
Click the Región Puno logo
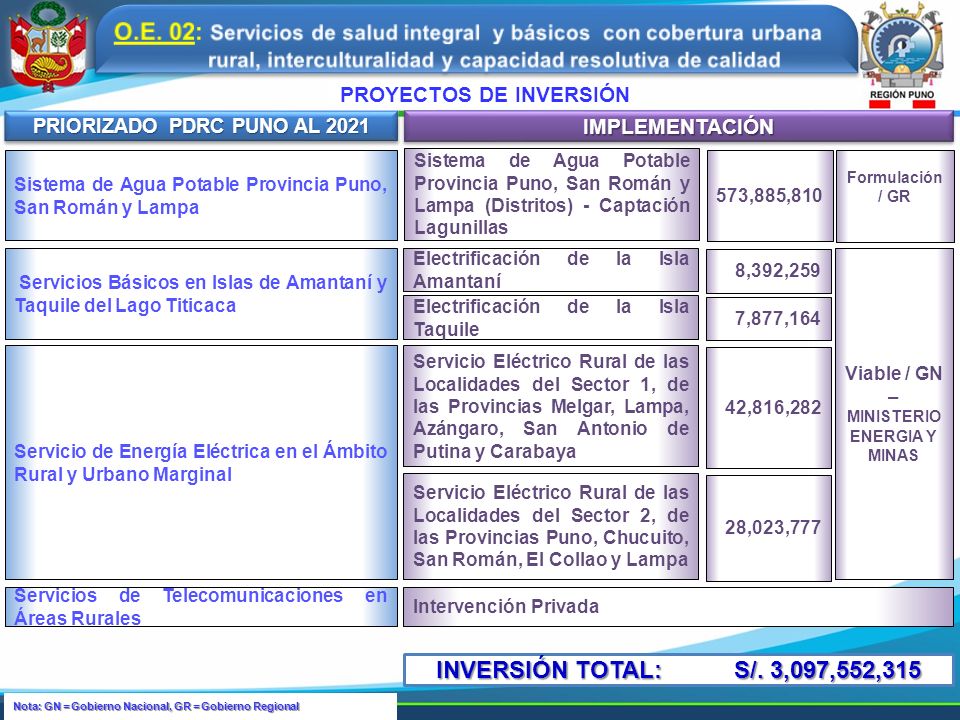pos(901,54)
